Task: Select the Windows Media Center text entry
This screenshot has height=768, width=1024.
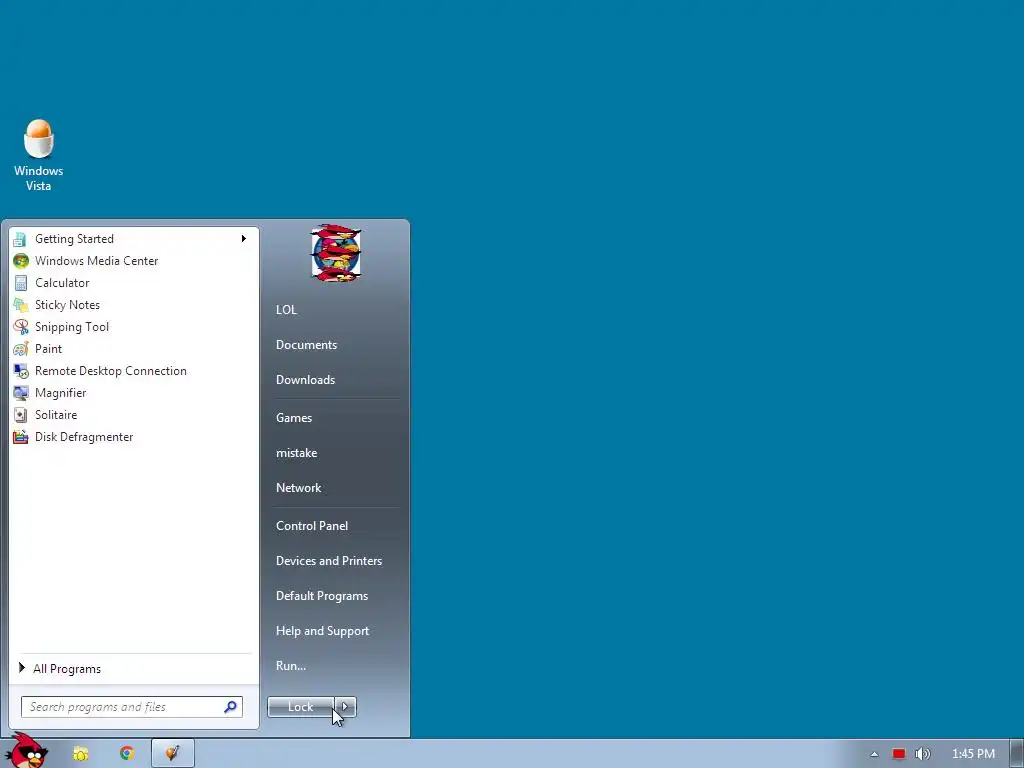Action: 97,261
